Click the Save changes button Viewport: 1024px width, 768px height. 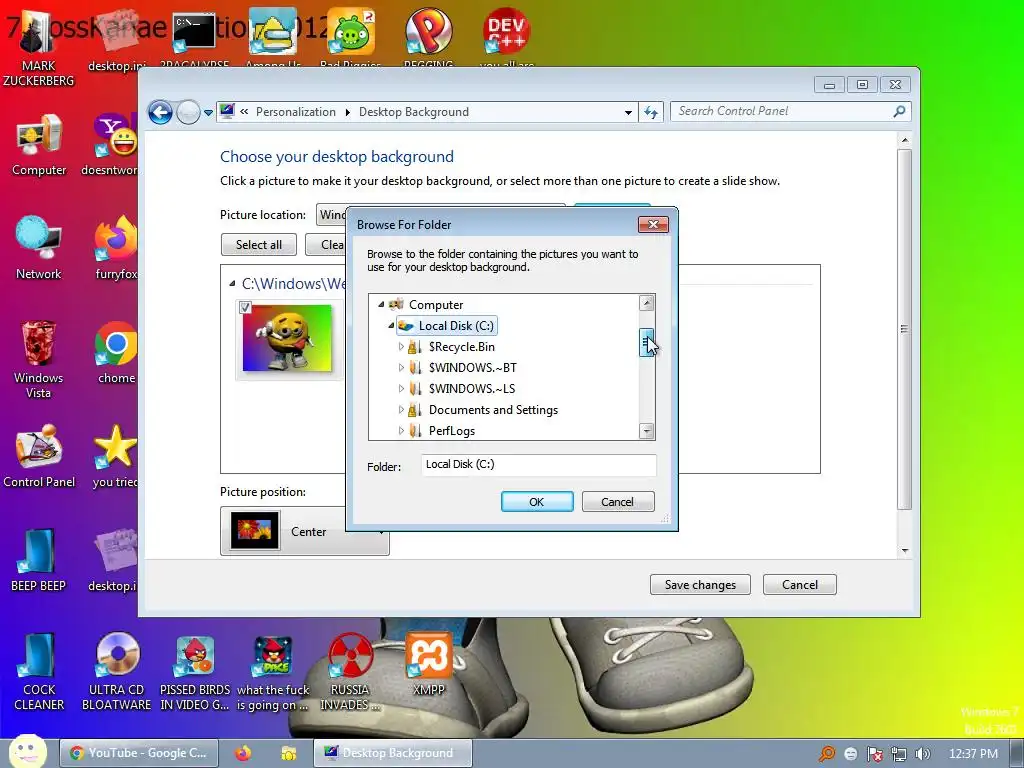700,584
